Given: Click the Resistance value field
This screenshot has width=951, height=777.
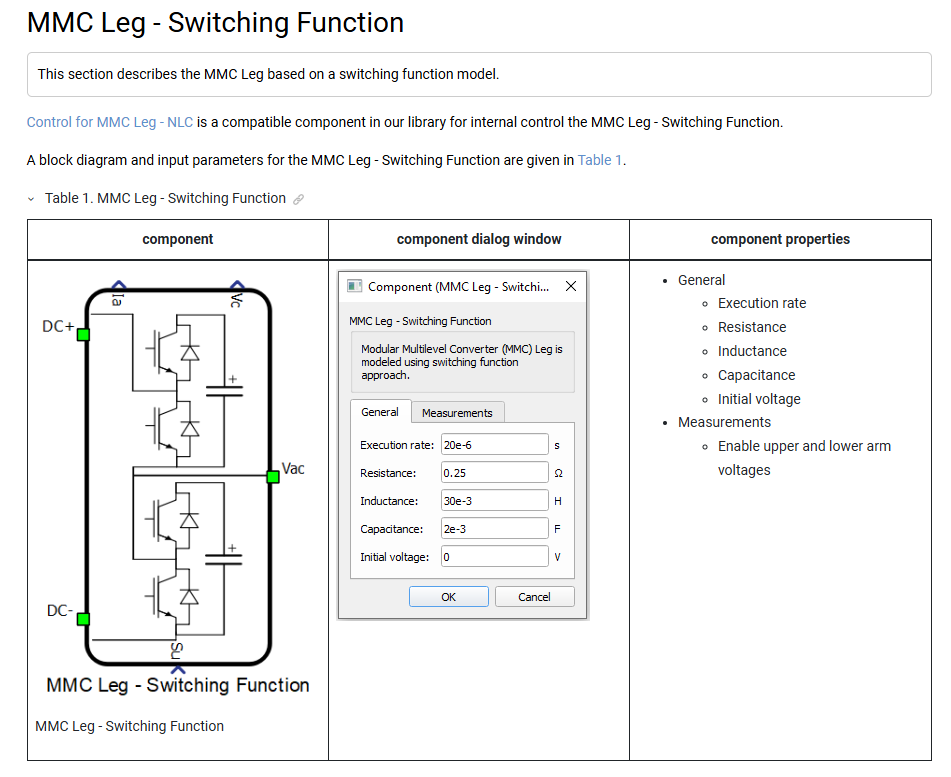Looking at the screenshot, I should (x=494, y=472).
